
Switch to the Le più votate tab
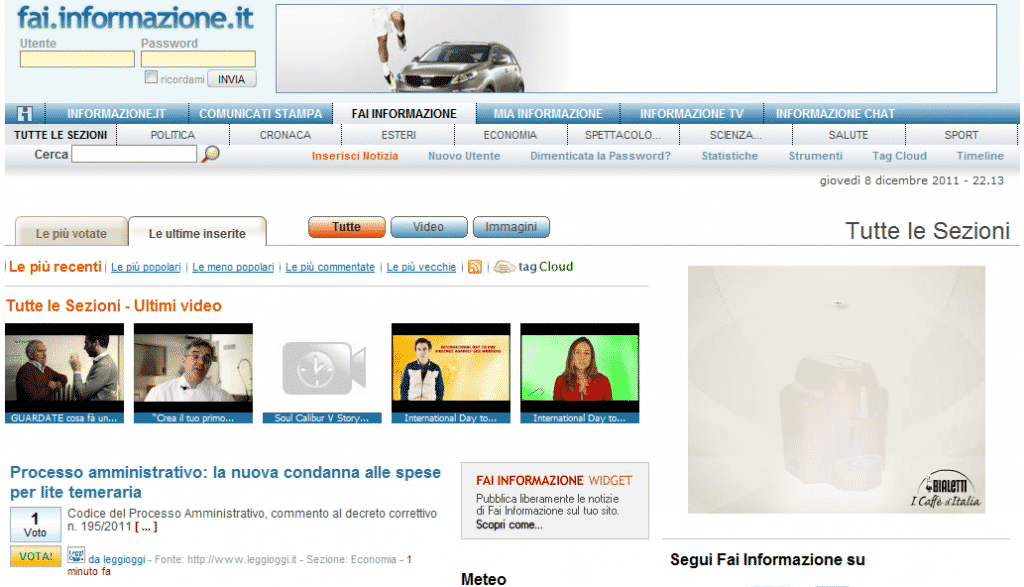[x=71, y=232]
